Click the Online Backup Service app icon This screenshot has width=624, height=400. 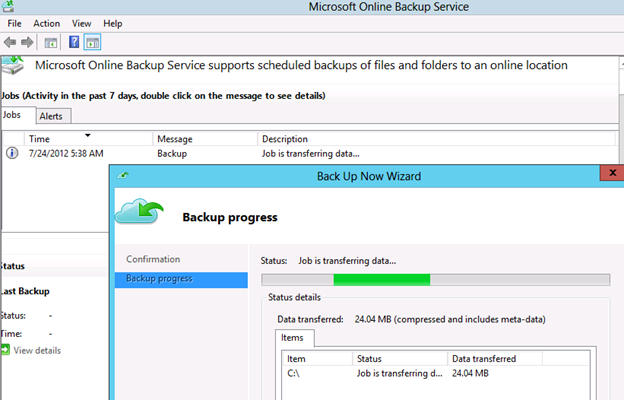point(8,6)
